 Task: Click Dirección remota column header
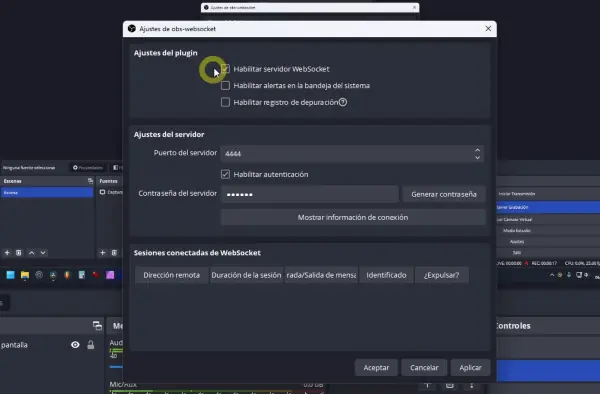tap(171, 275)
